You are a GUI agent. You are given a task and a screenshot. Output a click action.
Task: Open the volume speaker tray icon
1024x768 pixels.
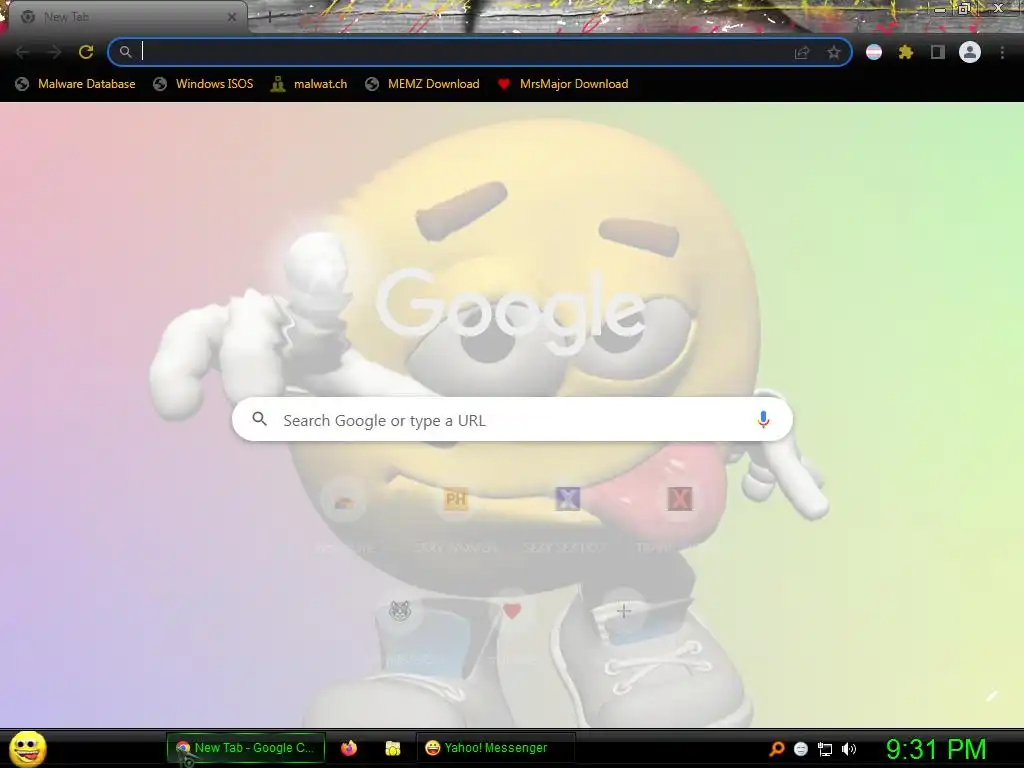click(x=848, y=749)
